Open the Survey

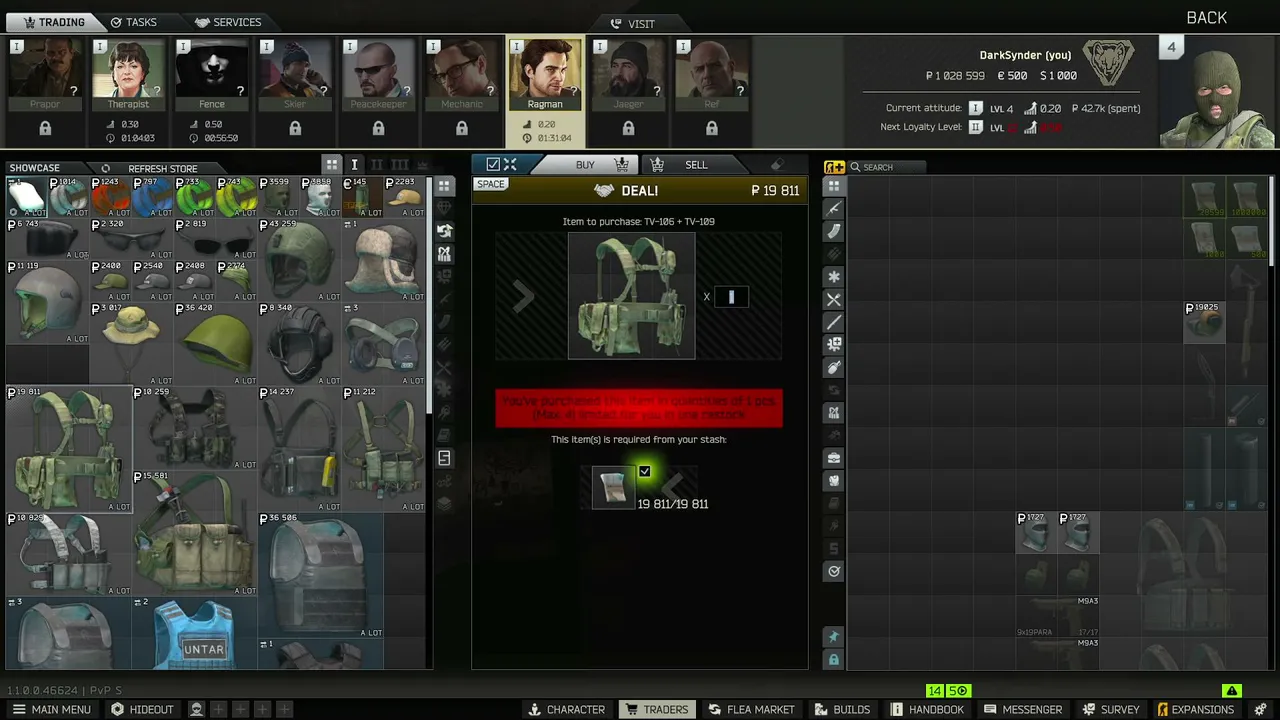1110,709
